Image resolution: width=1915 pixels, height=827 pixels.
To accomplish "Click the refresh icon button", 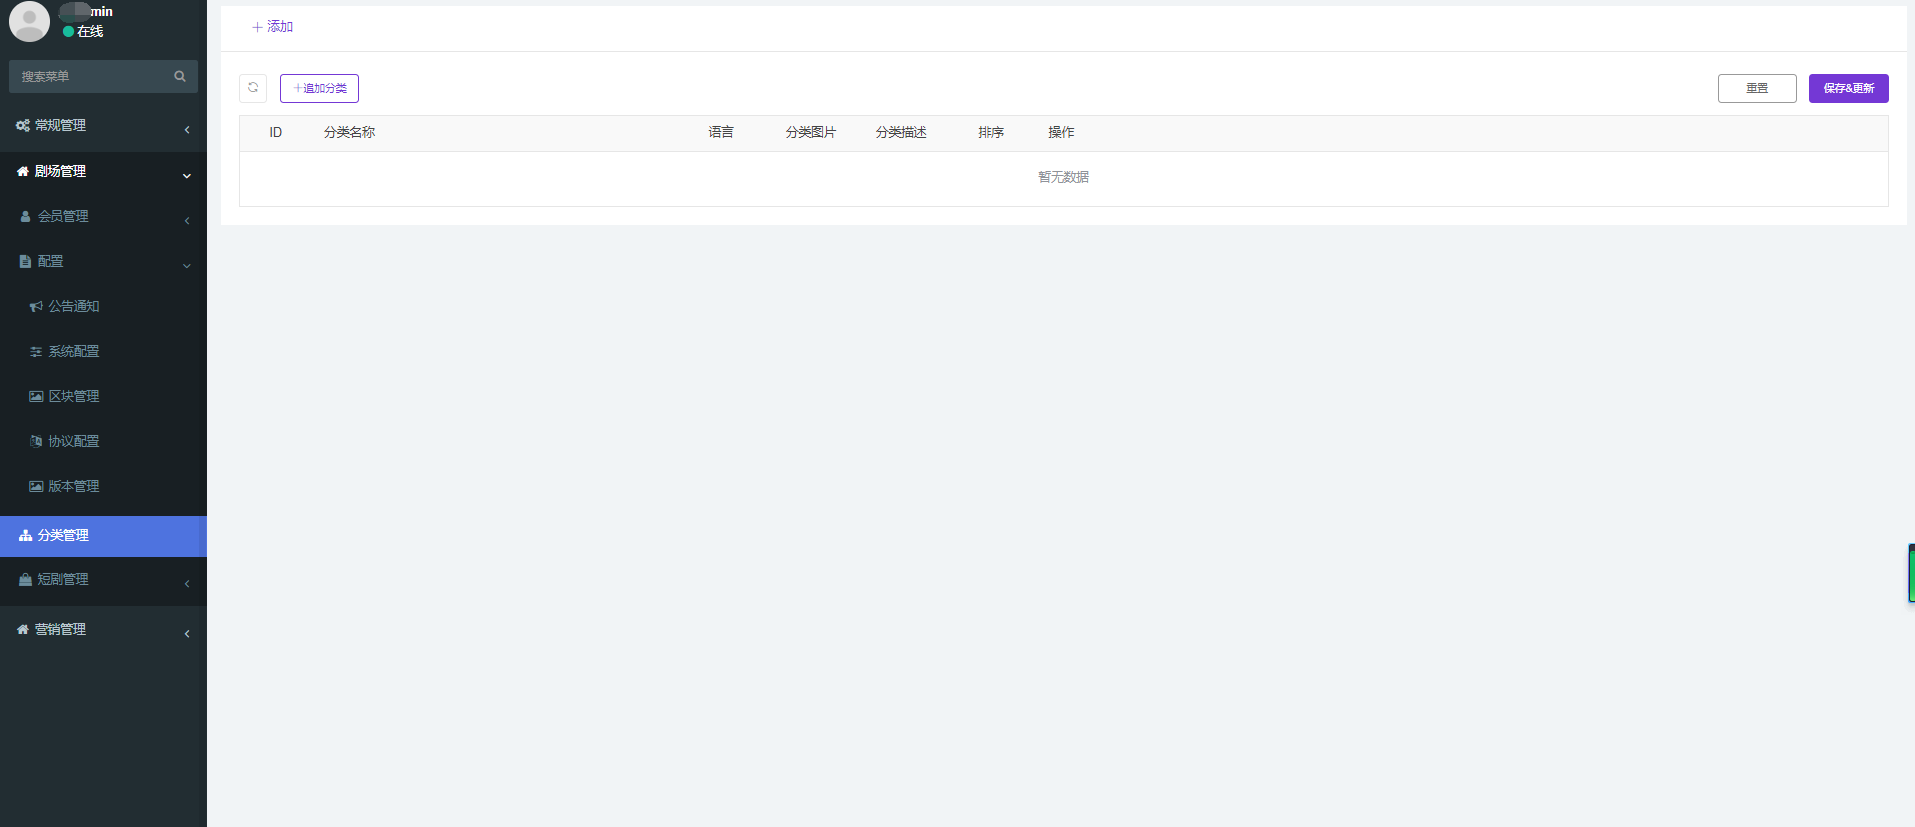I will click(253, 88).
